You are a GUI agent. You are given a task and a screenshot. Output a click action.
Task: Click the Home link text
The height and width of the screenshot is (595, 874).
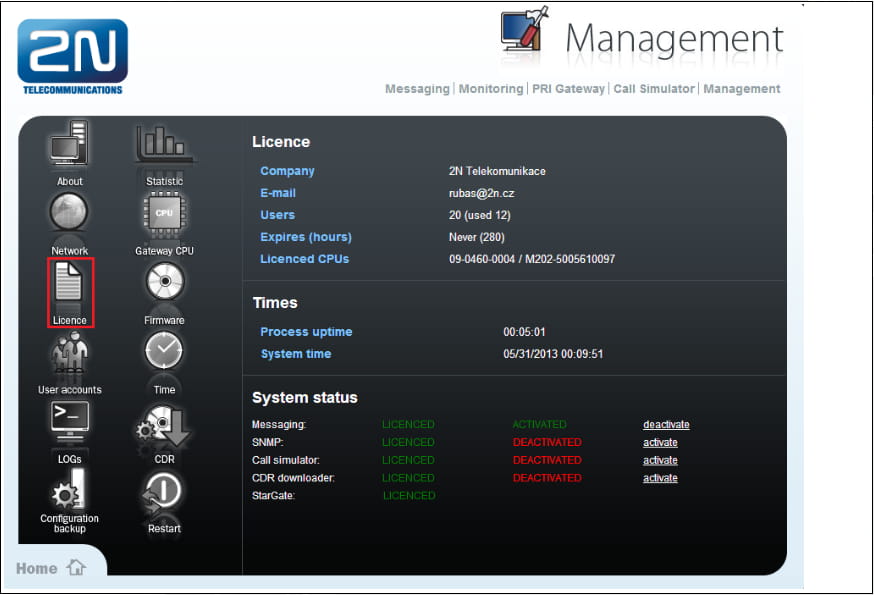point(36,569)
